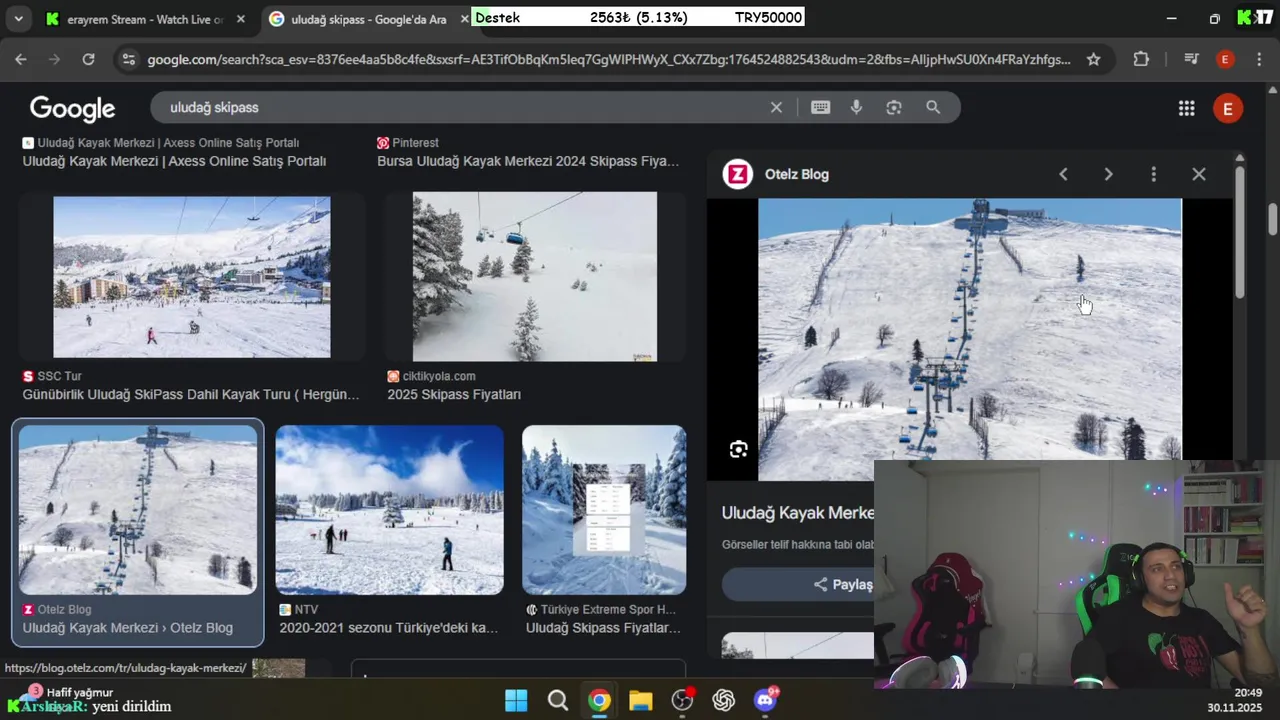This screenshot has height=720, width=1280.
Task: Bookmark this page with the star icon
Action: 1093,60
